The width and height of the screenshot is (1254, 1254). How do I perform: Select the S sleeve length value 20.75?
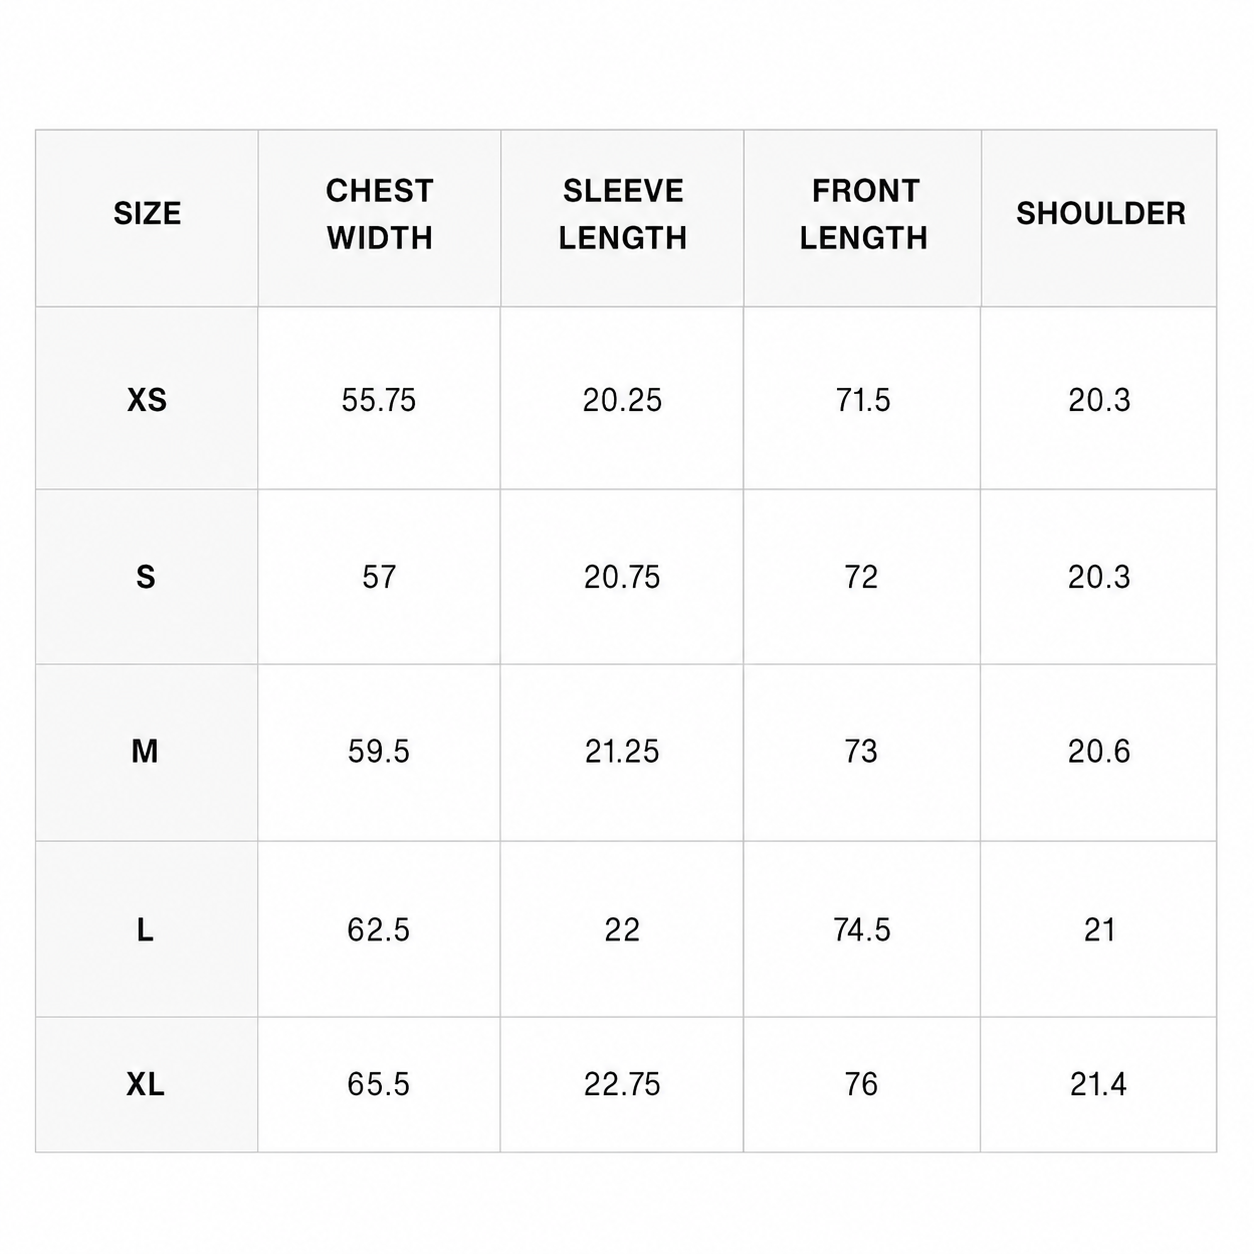[x=622, y=577]
